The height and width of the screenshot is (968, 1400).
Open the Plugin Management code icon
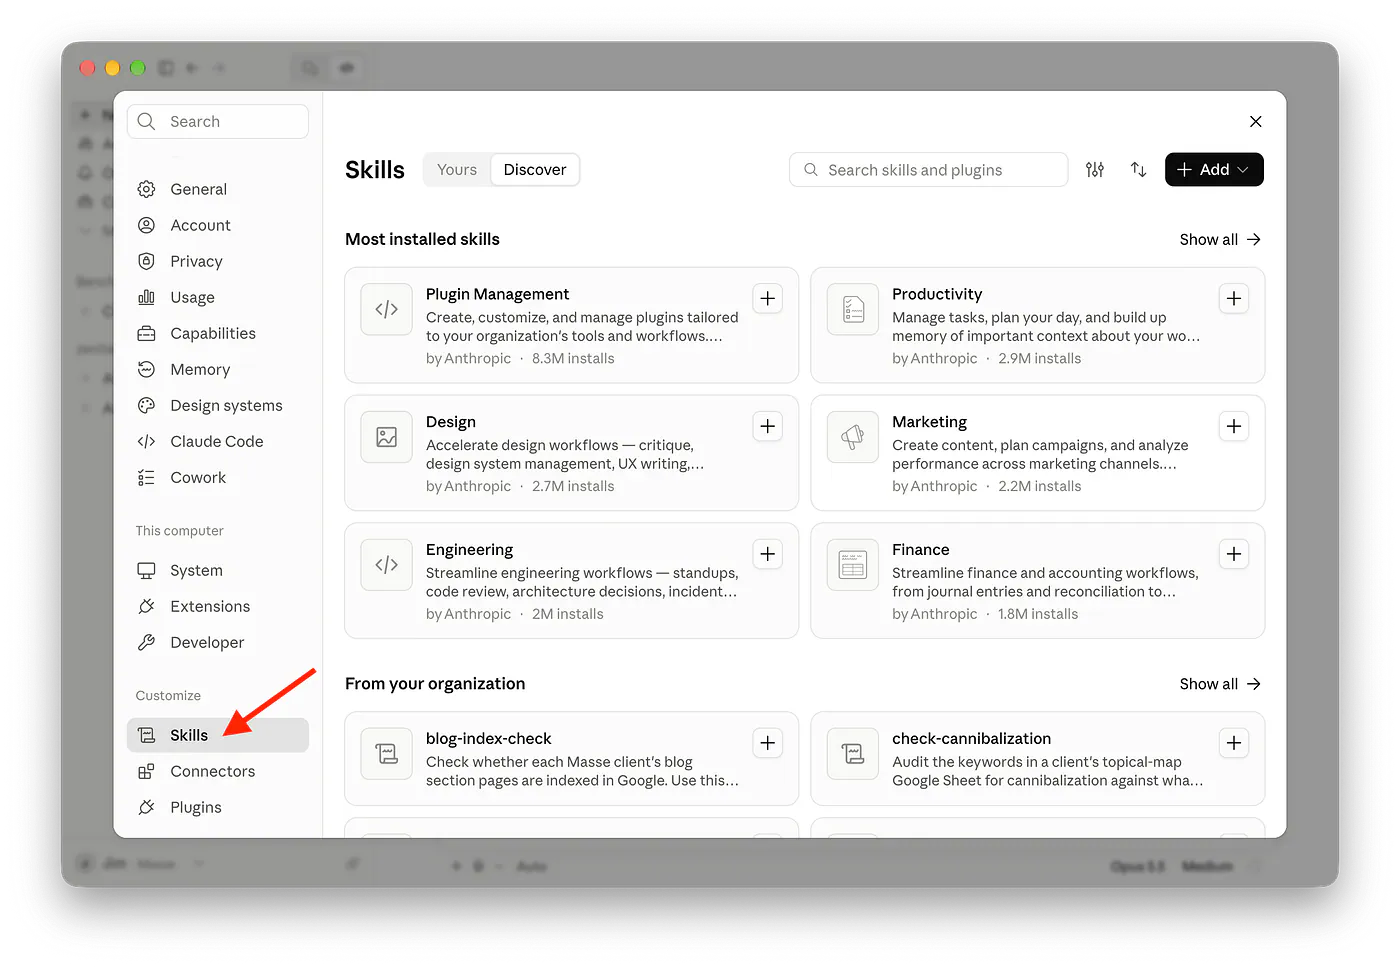pos(387,310)
